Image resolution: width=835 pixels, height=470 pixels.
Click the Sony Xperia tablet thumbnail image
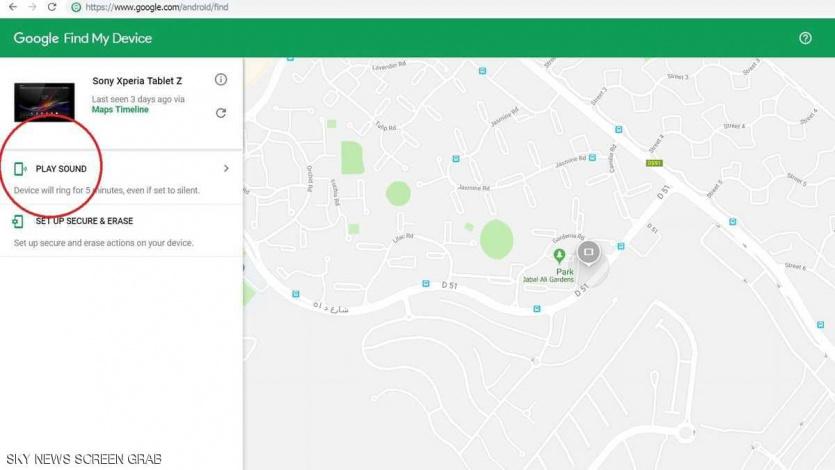(x=44, y=100)
